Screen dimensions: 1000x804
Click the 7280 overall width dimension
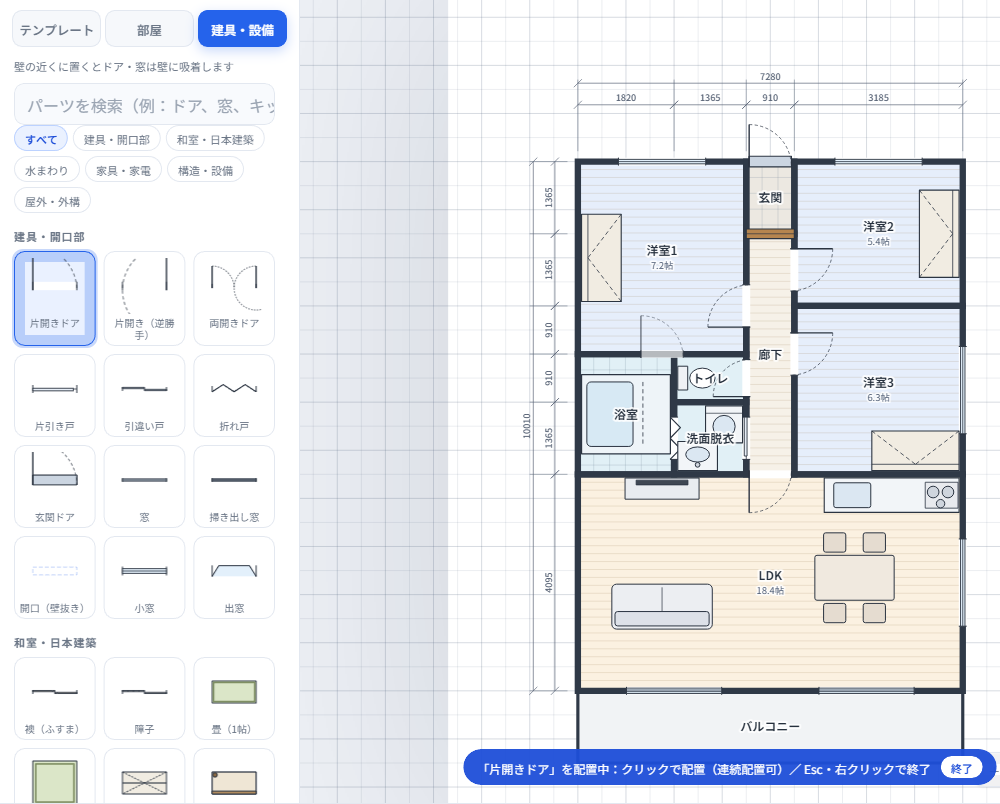pyautogui.click(x=770, y=77)
